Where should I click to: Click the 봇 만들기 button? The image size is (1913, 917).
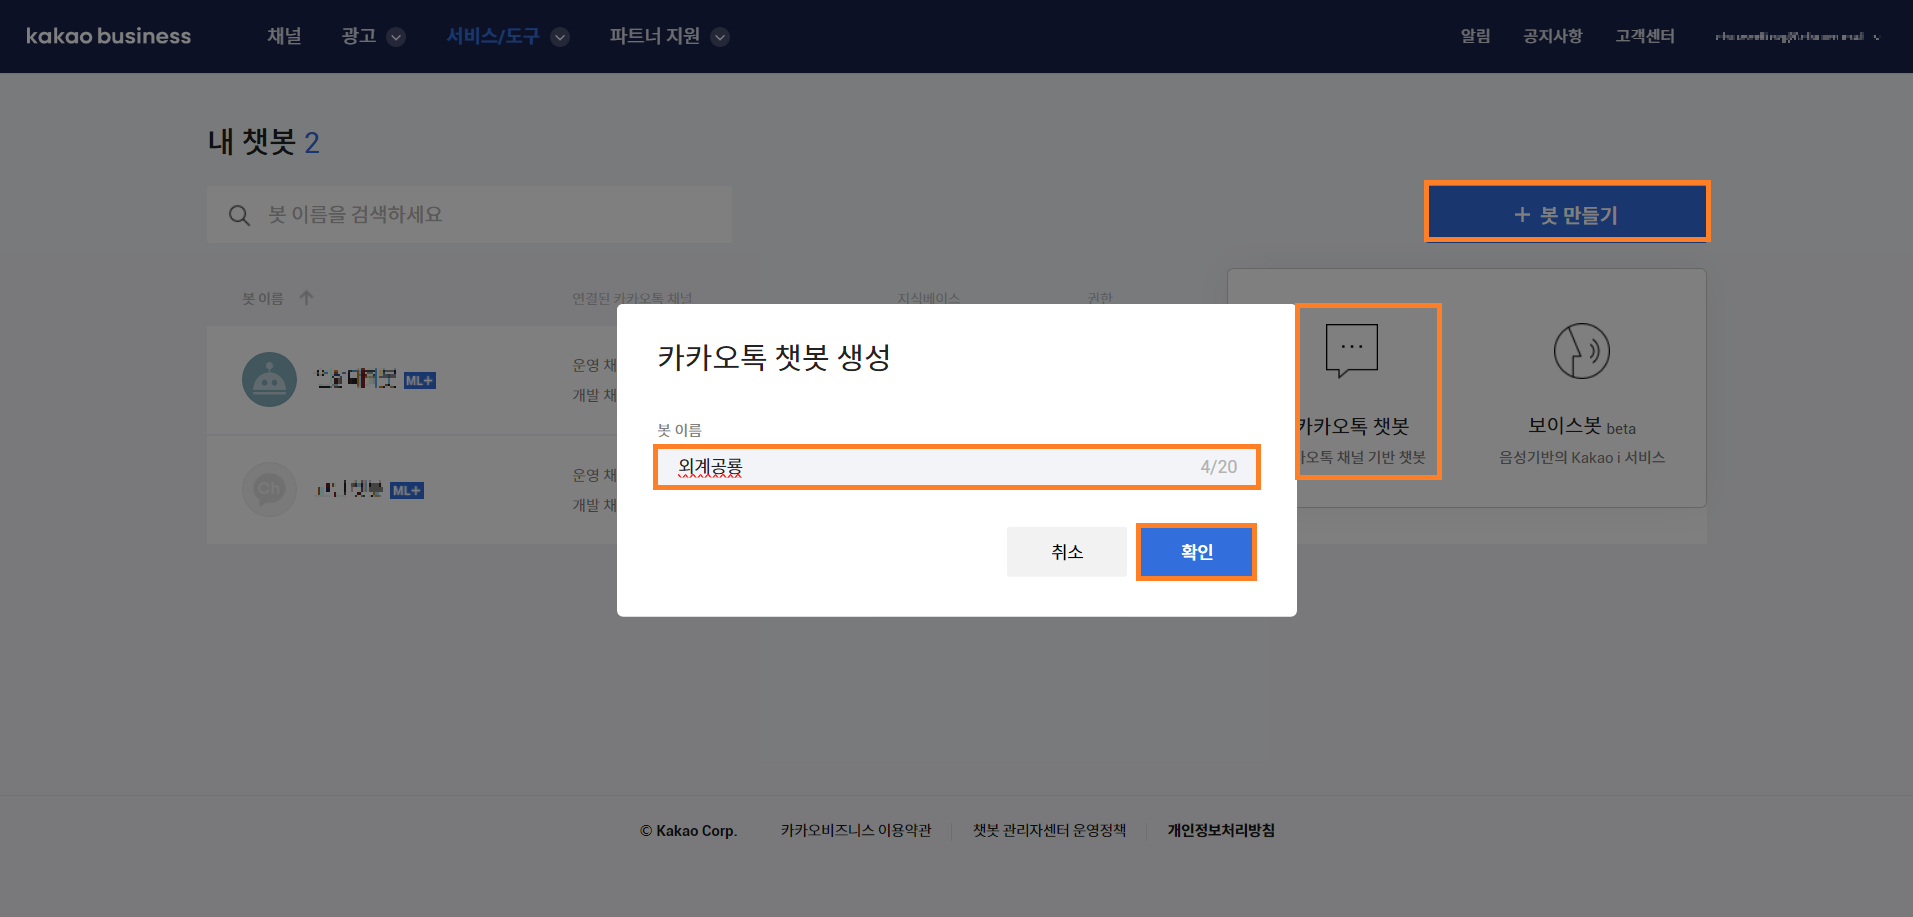(x=1567, y=211)
